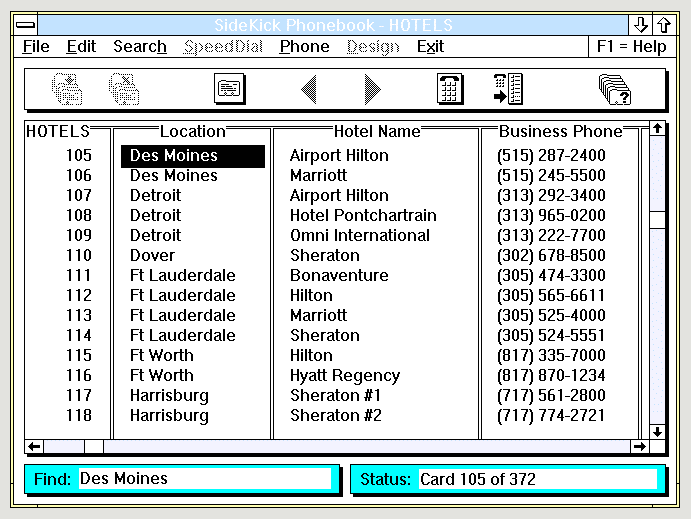Minimize window with title bar down arrow

click(640, 25)
